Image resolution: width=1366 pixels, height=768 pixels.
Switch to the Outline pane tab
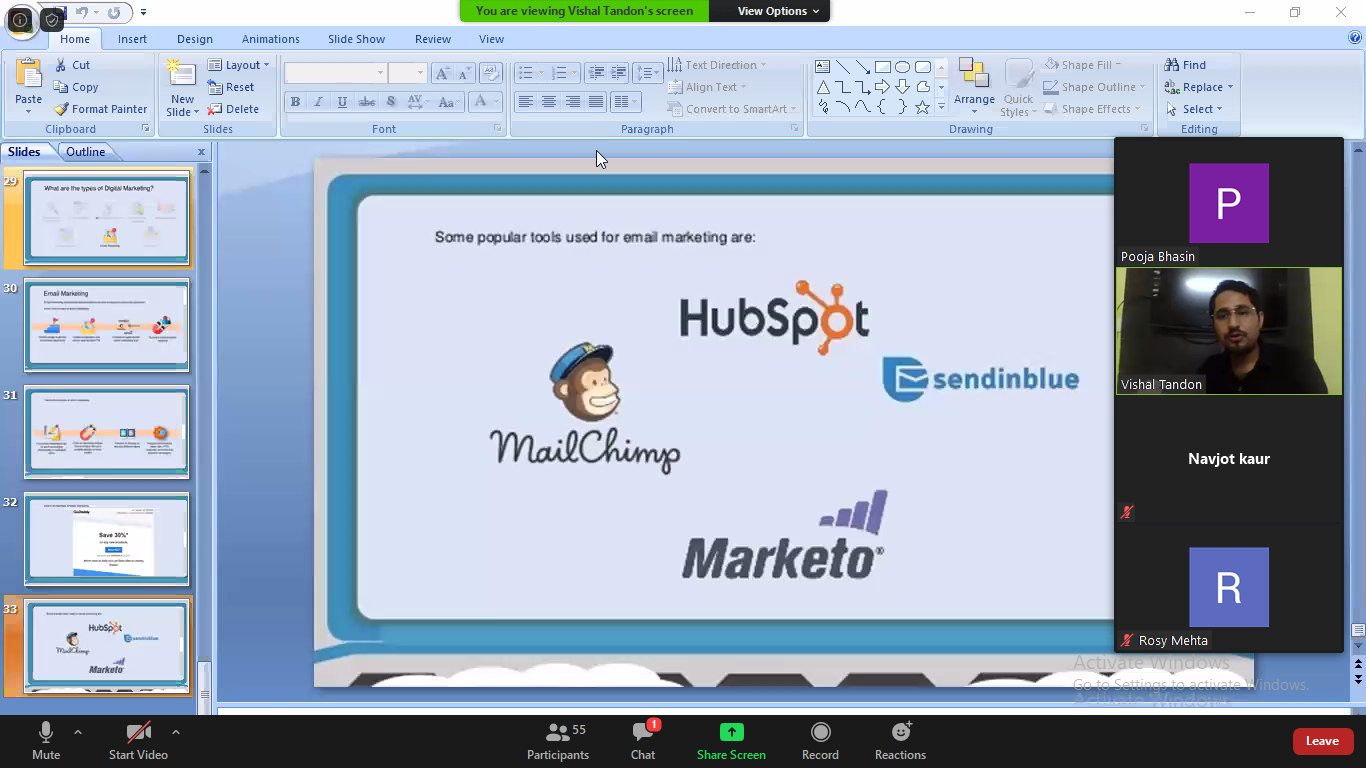86,152
